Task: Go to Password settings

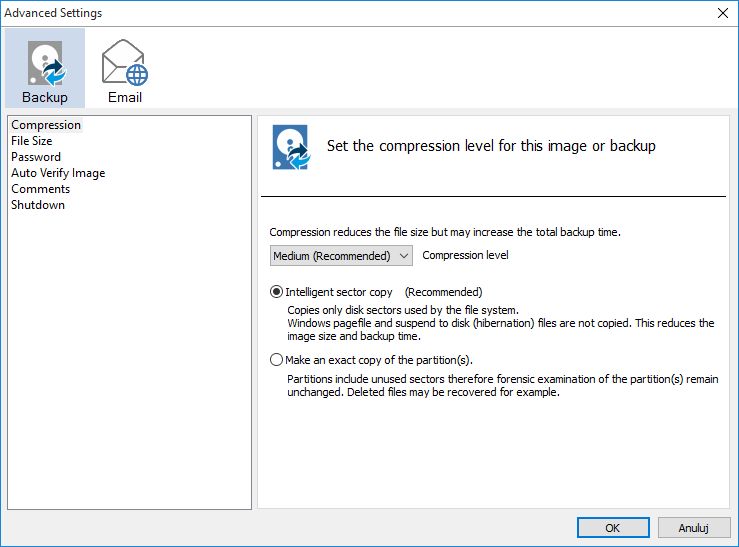Action: [36, 157]
